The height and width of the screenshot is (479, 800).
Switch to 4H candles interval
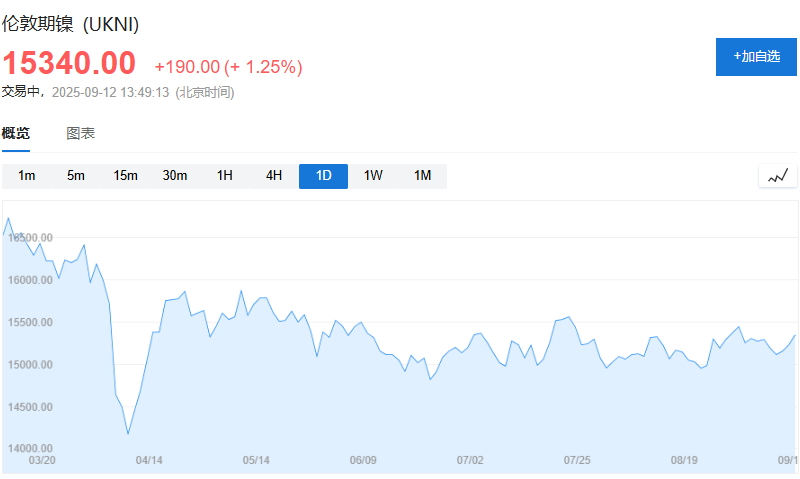(x=274, y=176)
